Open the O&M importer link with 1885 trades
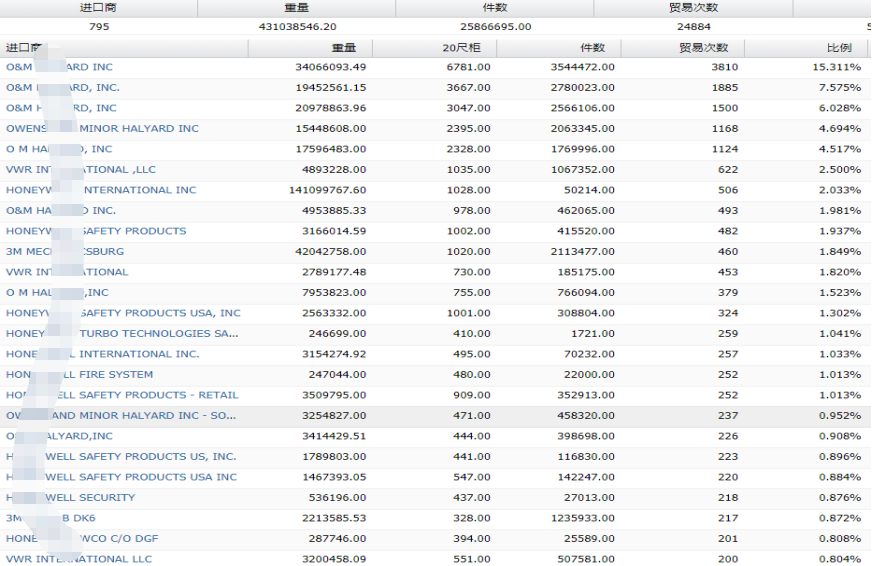Image resolution: width=872 pixels, height=566 pixels. point(63,87)
